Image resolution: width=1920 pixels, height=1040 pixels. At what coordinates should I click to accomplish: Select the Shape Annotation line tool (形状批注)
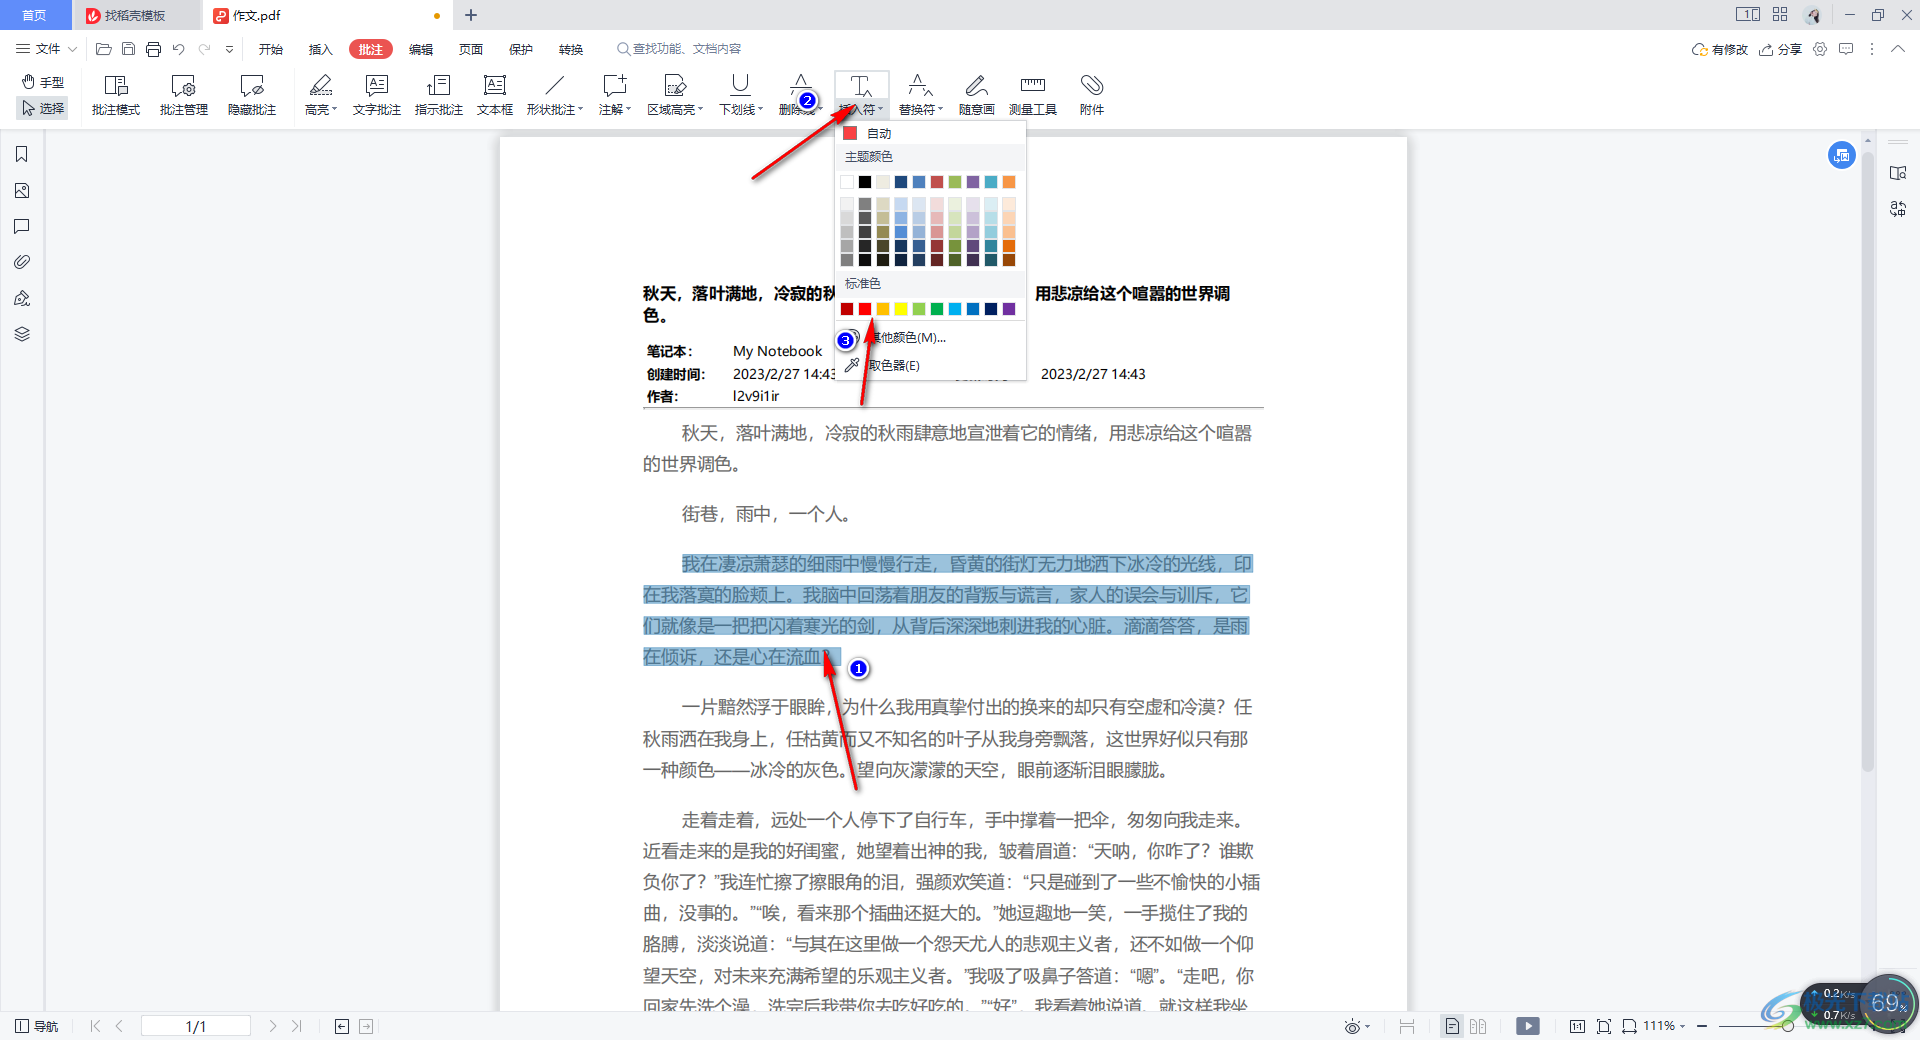click(x=555, y=86)
